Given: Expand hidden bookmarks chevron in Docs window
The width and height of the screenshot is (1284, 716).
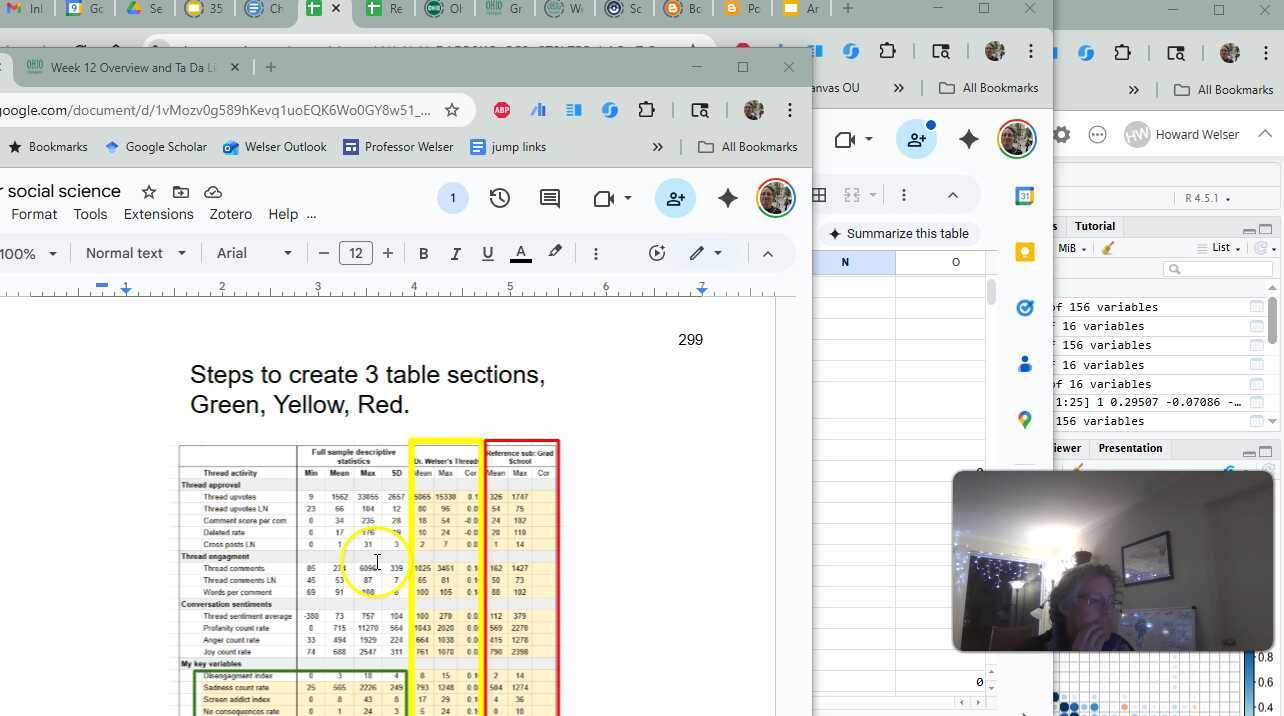Looking at the screenshot, I should point(657,147).
